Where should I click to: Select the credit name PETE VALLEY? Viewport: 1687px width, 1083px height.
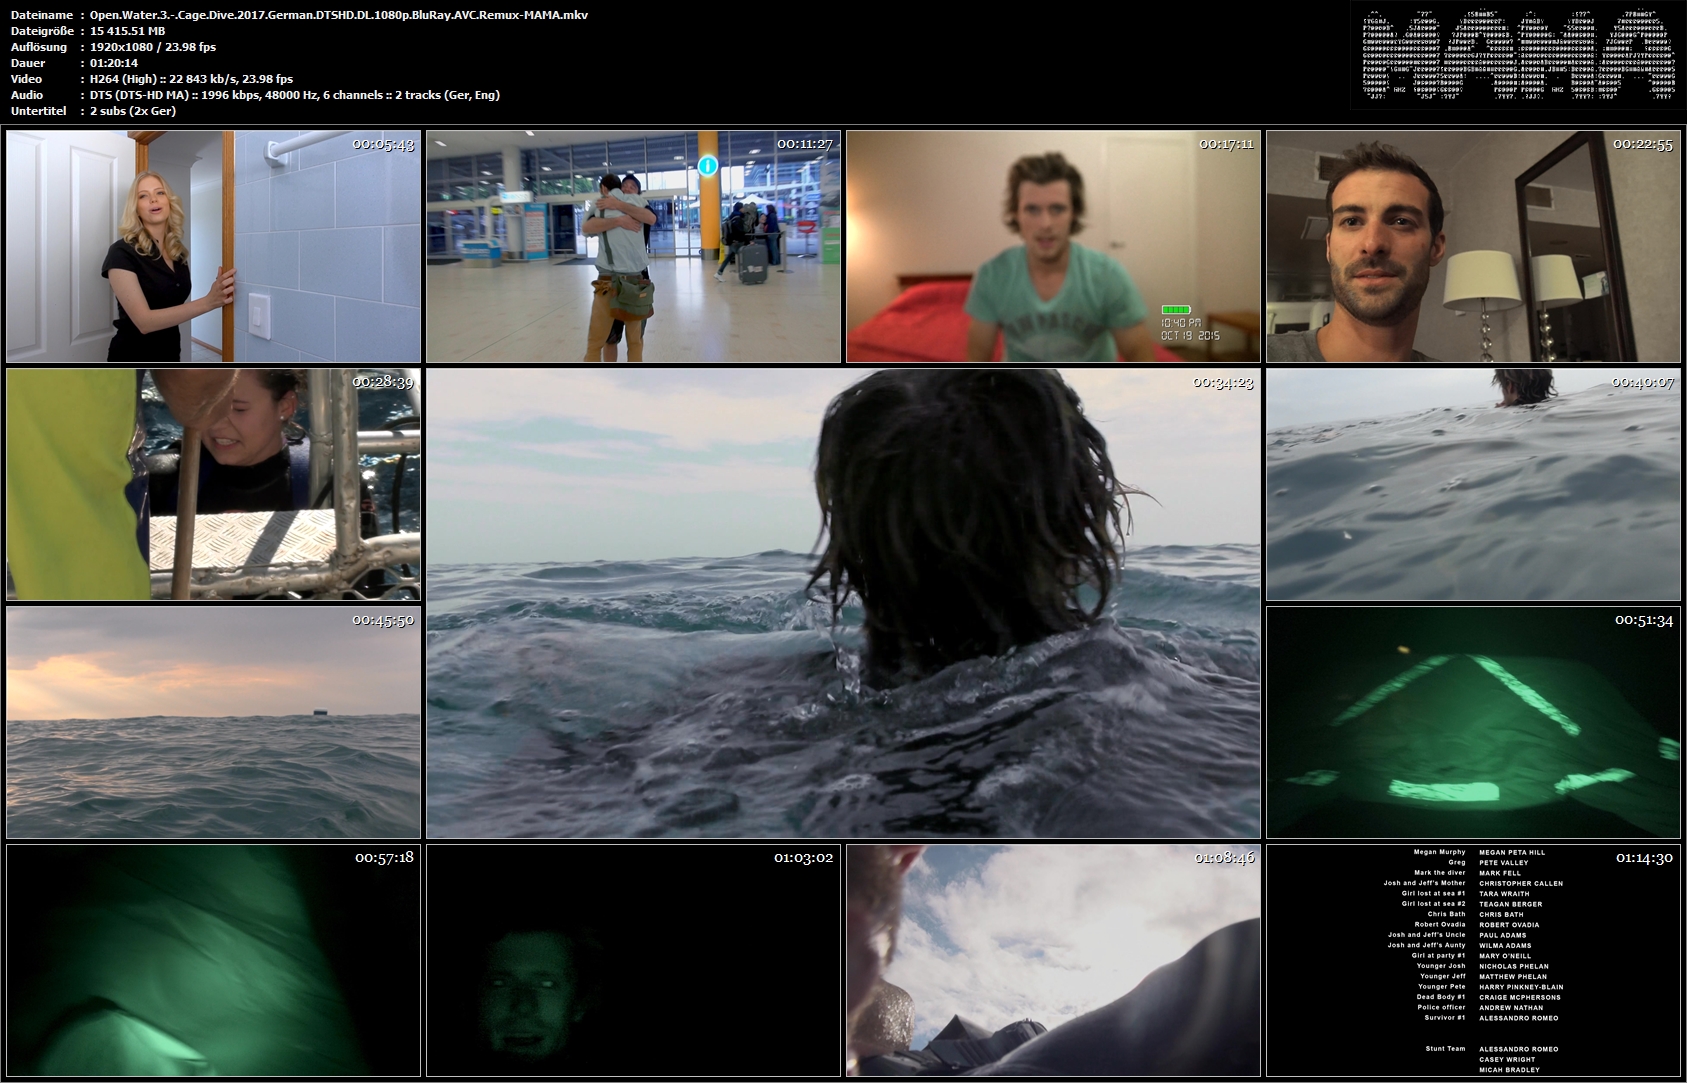point(1504,863)
